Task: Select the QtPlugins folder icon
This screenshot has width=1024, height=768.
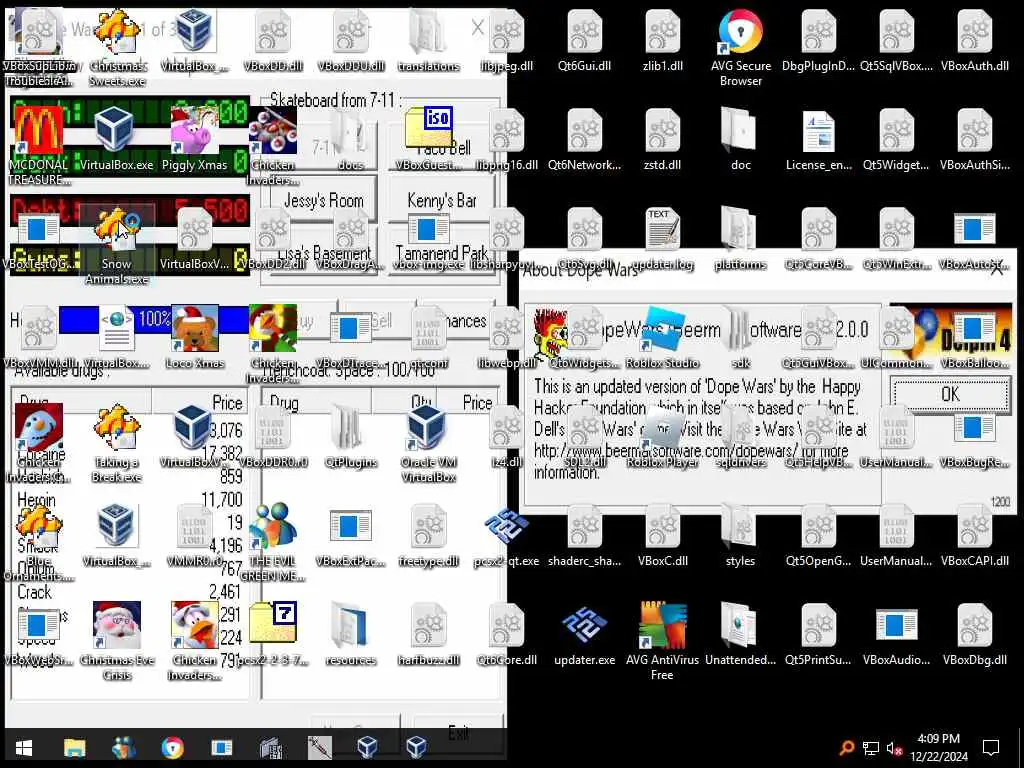Action: (x=351, y=436)
